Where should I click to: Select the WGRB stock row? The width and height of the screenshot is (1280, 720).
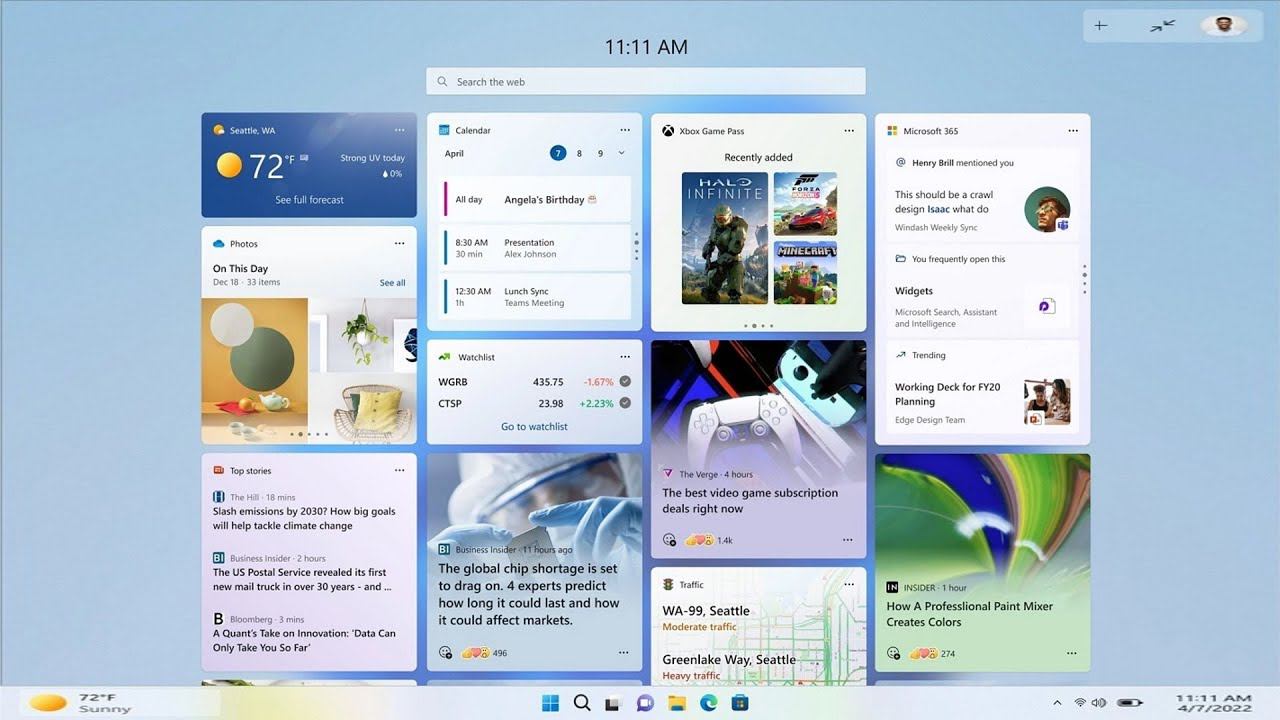pos(534,382)
